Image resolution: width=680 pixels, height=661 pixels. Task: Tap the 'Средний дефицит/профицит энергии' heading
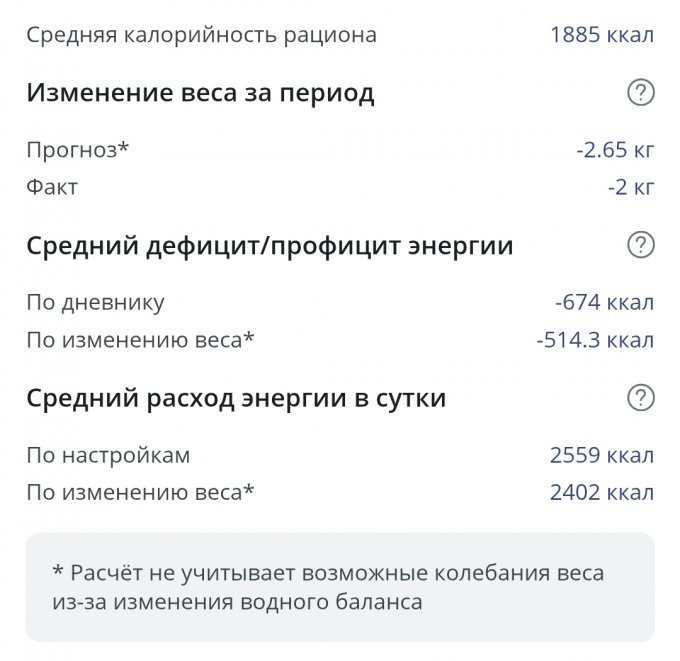point(269,246)
